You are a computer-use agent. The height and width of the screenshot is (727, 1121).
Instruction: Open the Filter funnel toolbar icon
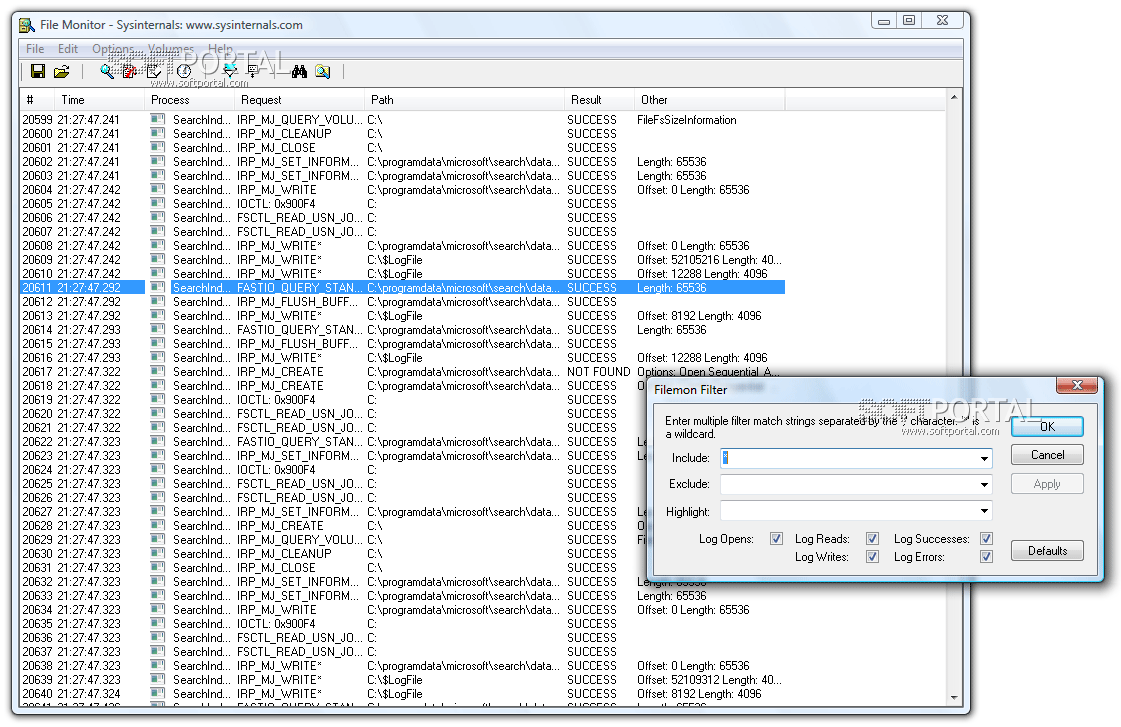pos(230,71)
